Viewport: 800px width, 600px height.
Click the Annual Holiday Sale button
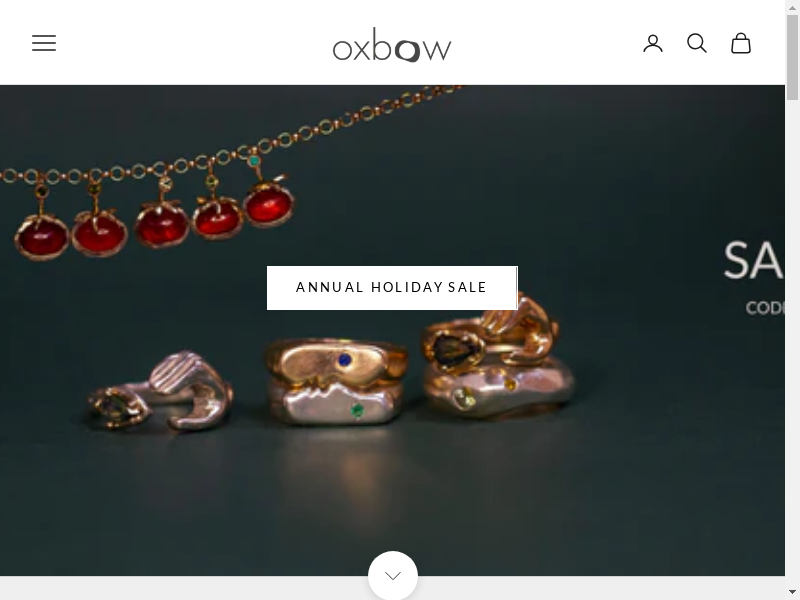[392, 288]
